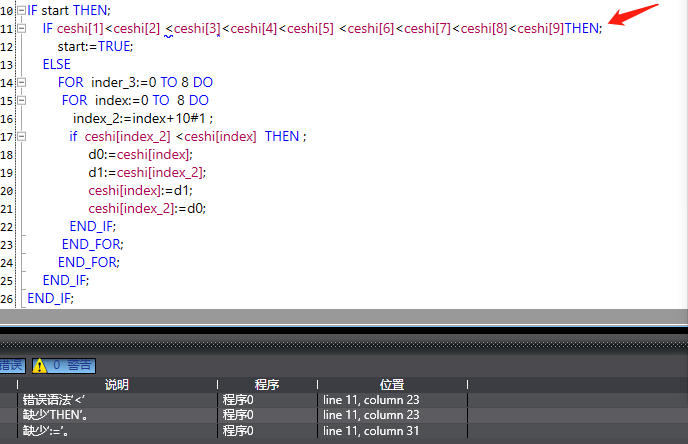The image size is (688, 444).
Task: Toggle the errors (错误) filter button
Action: (11, 366)
